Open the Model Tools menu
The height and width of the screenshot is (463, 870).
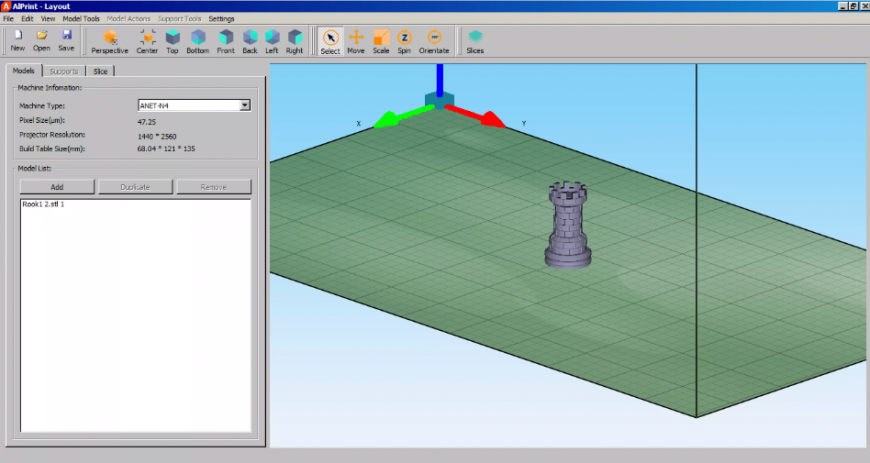tap(81, 19)
